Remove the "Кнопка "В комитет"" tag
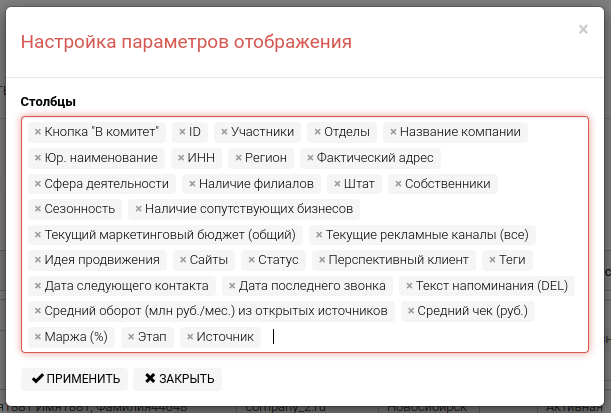This screenshot has width=611, height=413. tap(38, 132)
